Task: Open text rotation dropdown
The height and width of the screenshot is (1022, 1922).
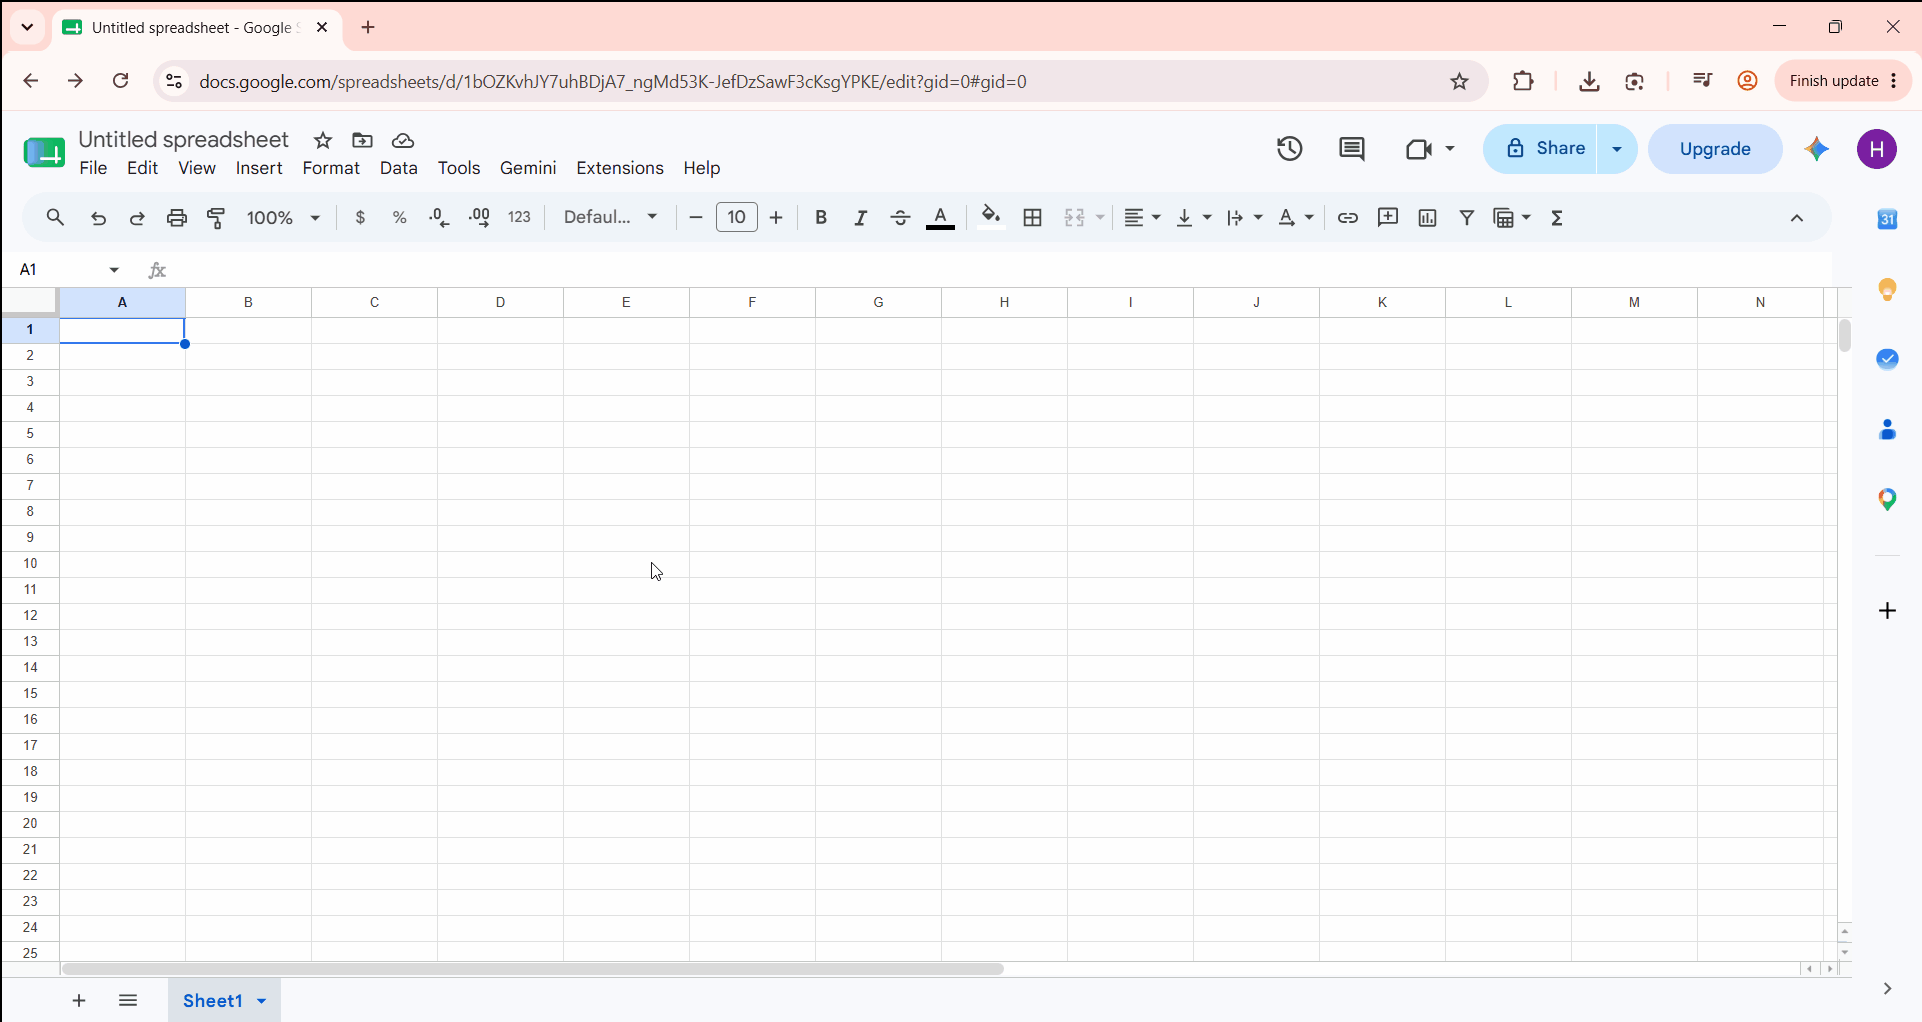Action: pos(1296,217)
